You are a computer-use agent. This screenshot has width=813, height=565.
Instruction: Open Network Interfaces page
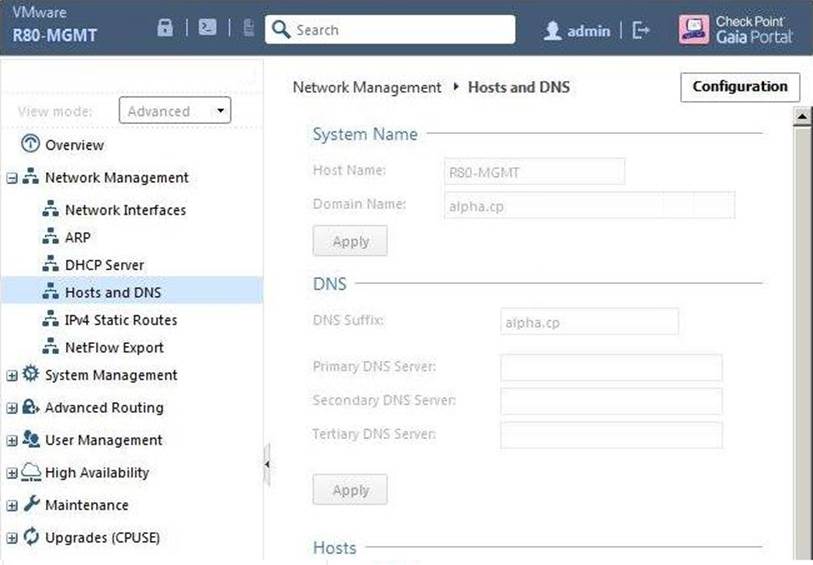[124, 210]
